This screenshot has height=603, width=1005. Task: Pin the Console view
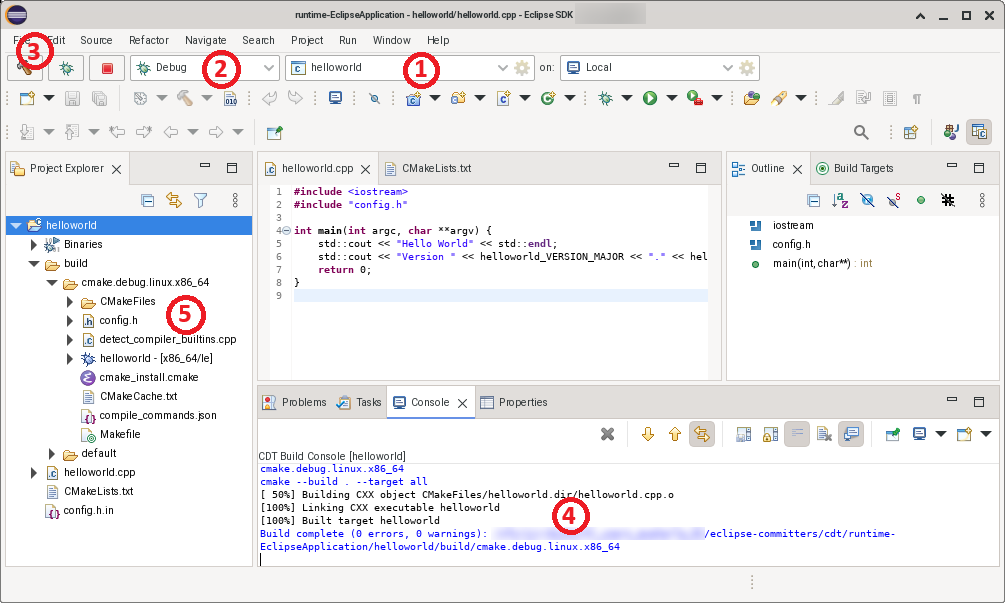click(892, 434)
